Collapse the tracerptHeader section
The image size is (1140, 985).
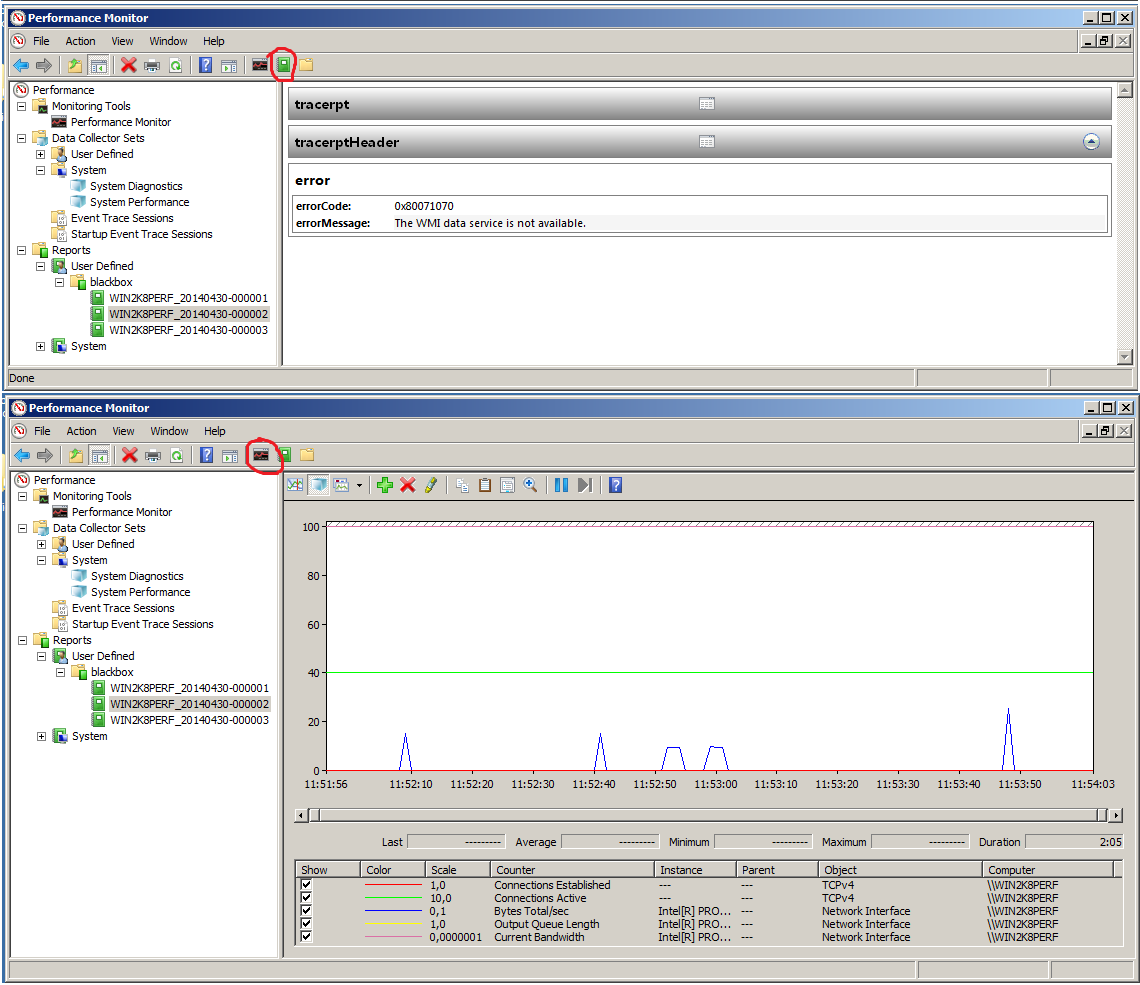pyautogui.click(x=1091, y=142)
